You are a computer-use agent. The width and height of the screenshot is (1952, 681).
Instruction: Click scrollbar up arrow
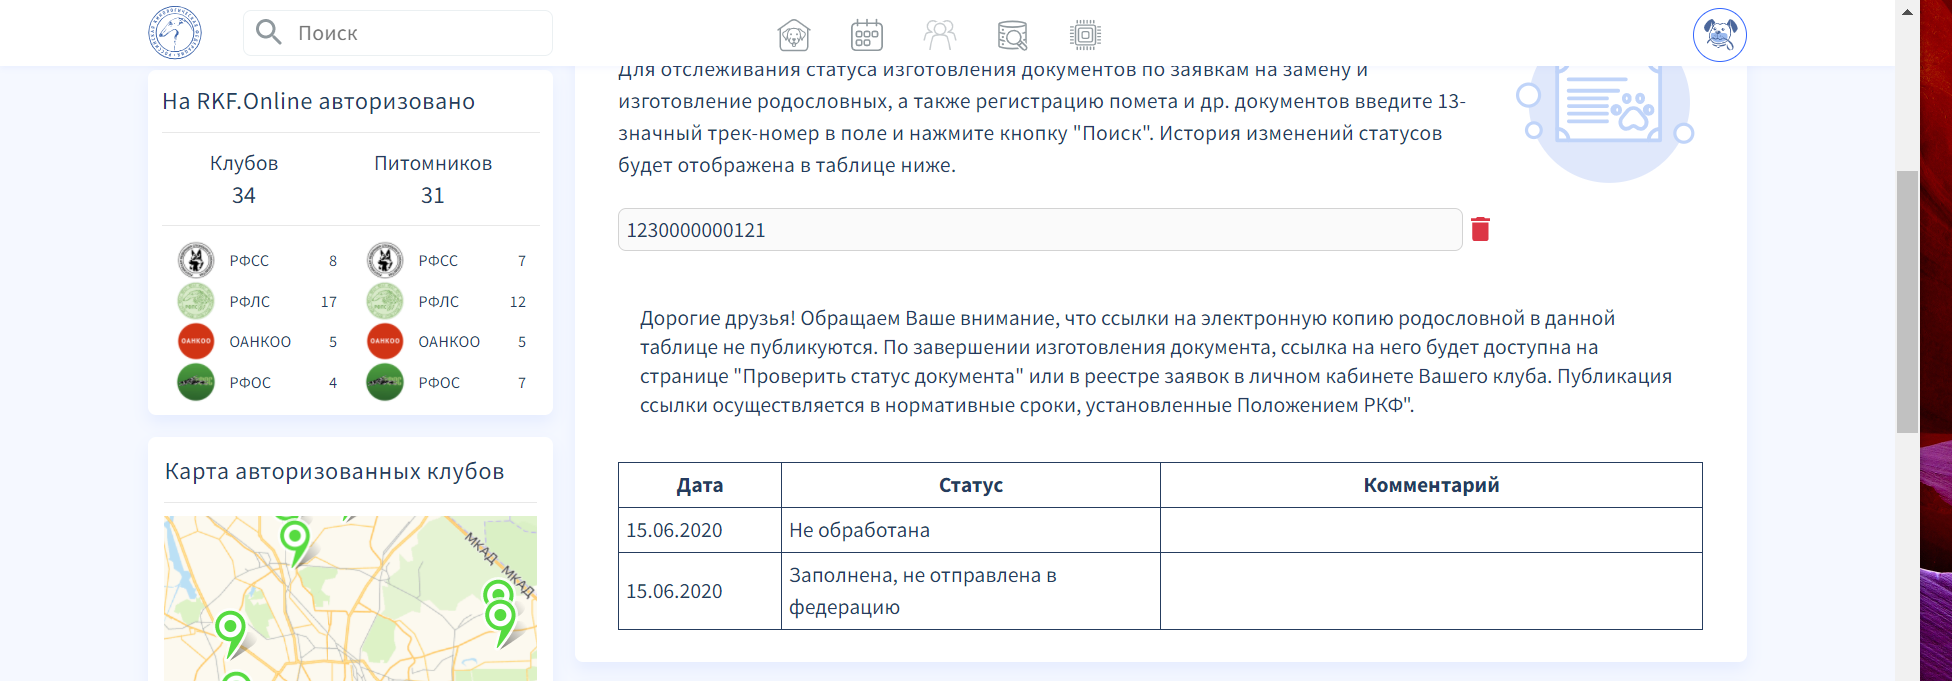pos(1907,12)
